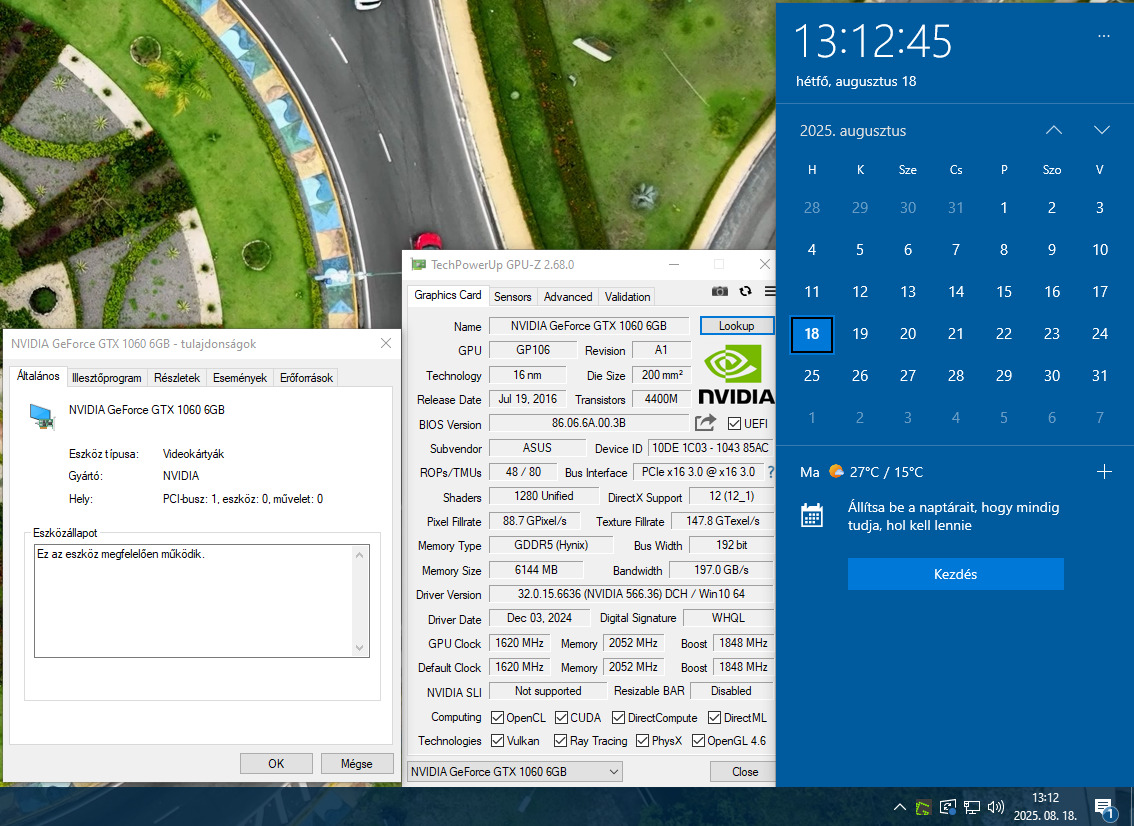Screen dimensions: 1134x826
Task: Click the weather icon next to 27°C
Action: (836, 472)
